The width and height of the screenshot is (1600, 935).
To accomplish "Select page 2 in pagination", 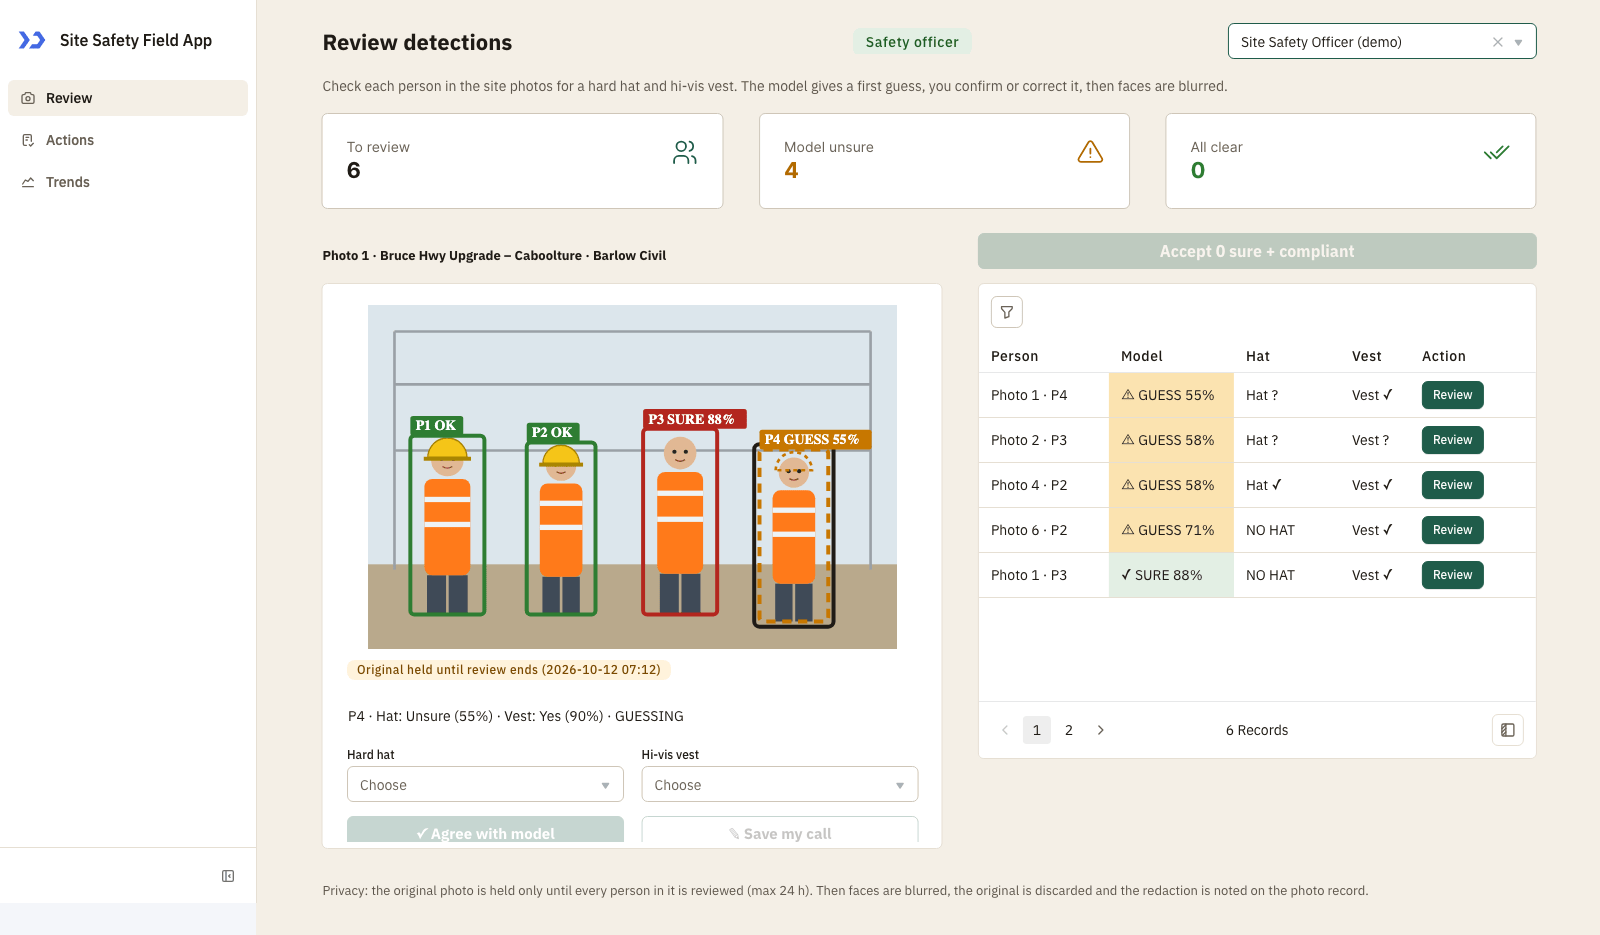I will [1069, 730].
